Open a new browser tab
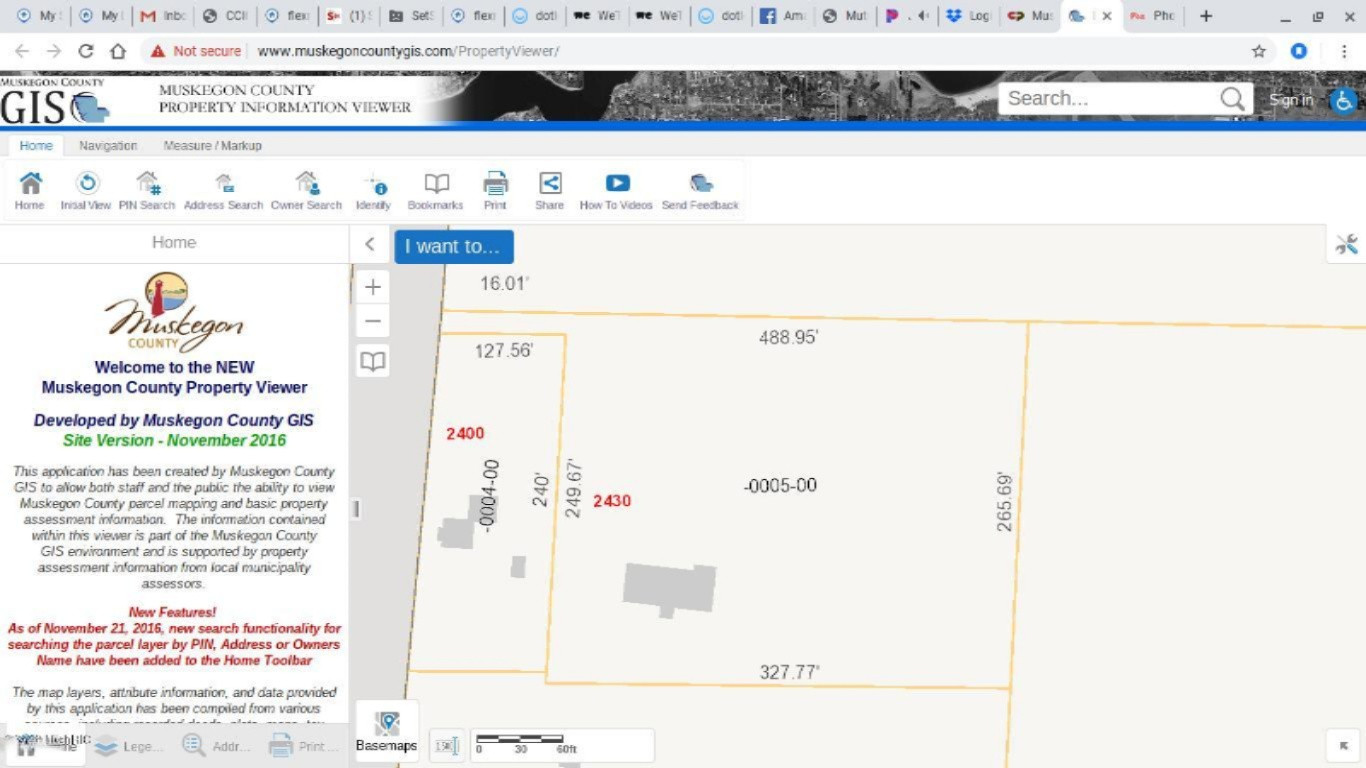 pyautogui.click(x=1206, y=16)
